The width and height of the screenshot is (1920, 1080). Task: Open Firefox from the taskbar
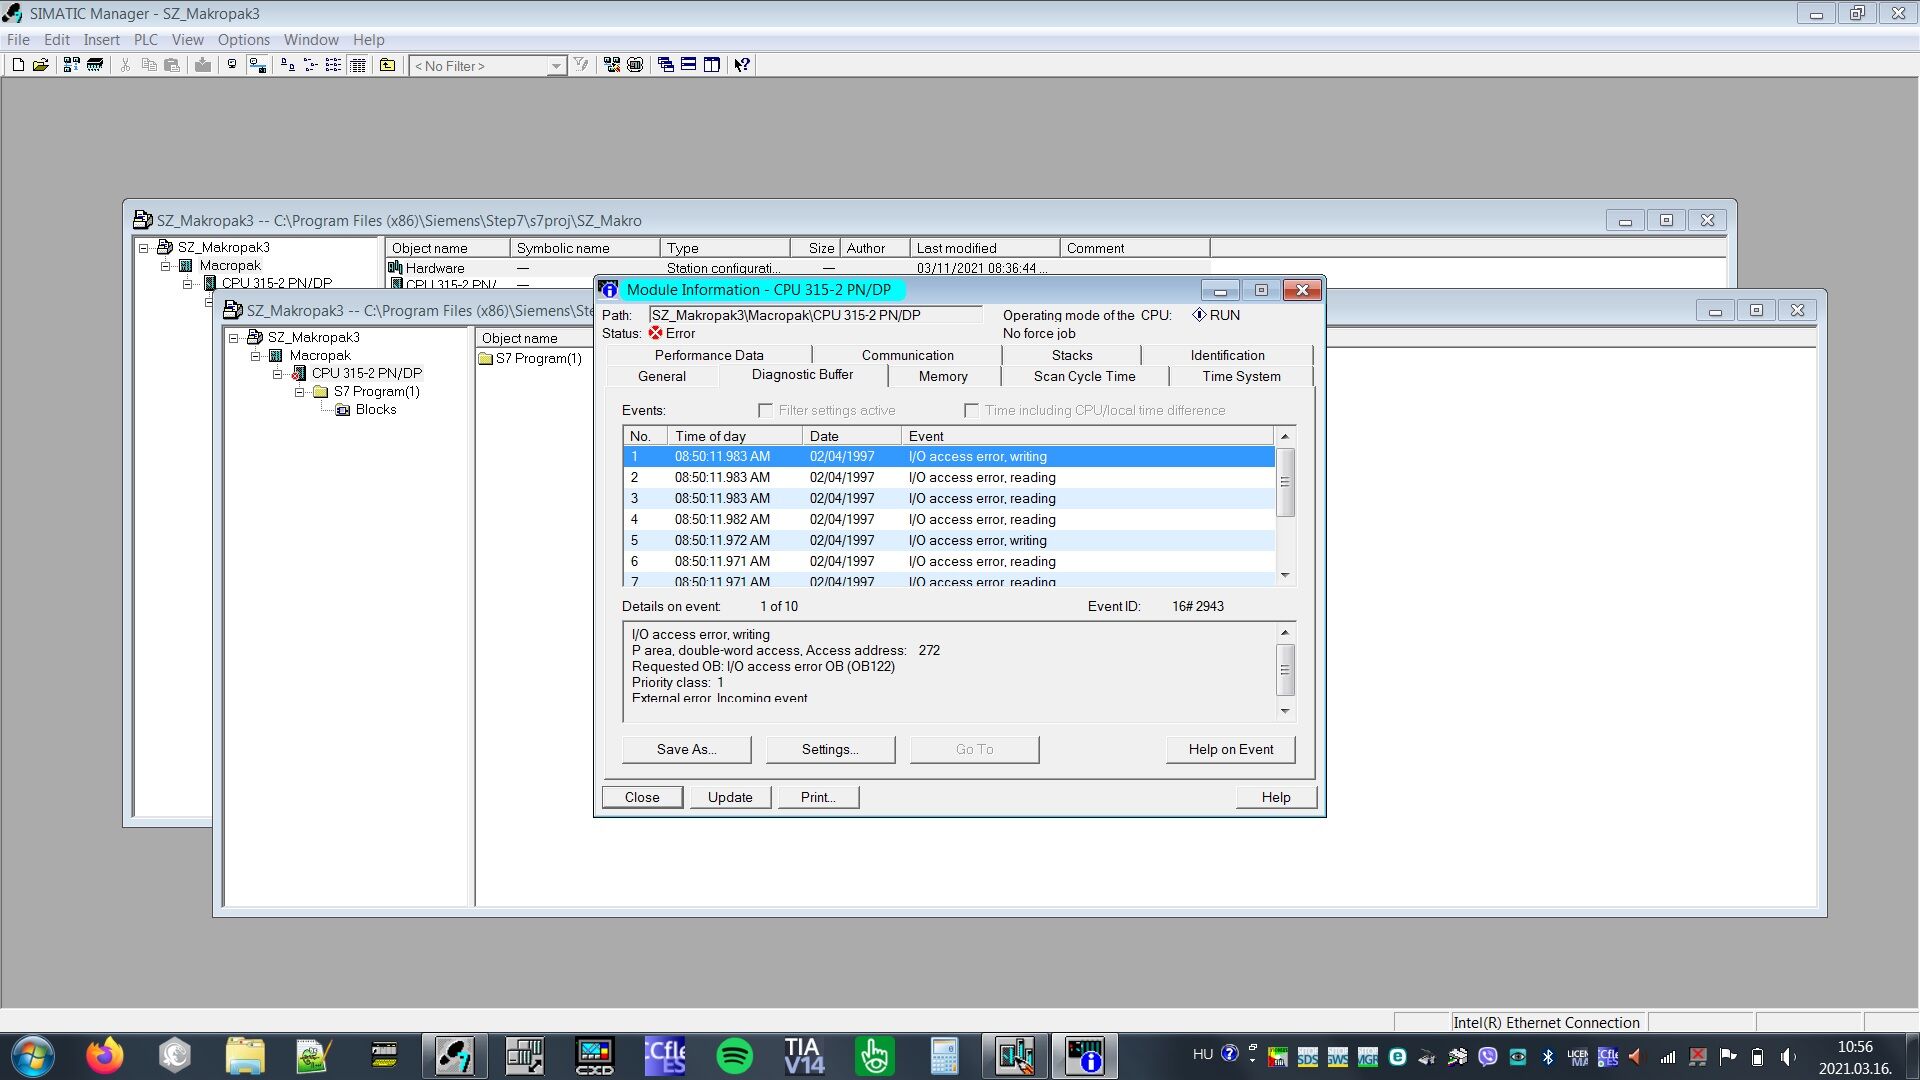click(x=105, y=1056)
